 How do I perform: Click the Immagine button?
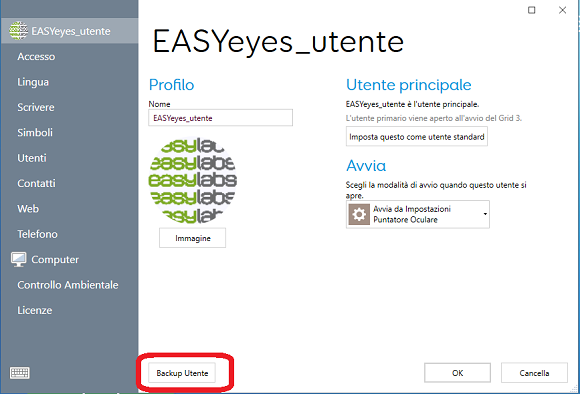click(192, 238)
